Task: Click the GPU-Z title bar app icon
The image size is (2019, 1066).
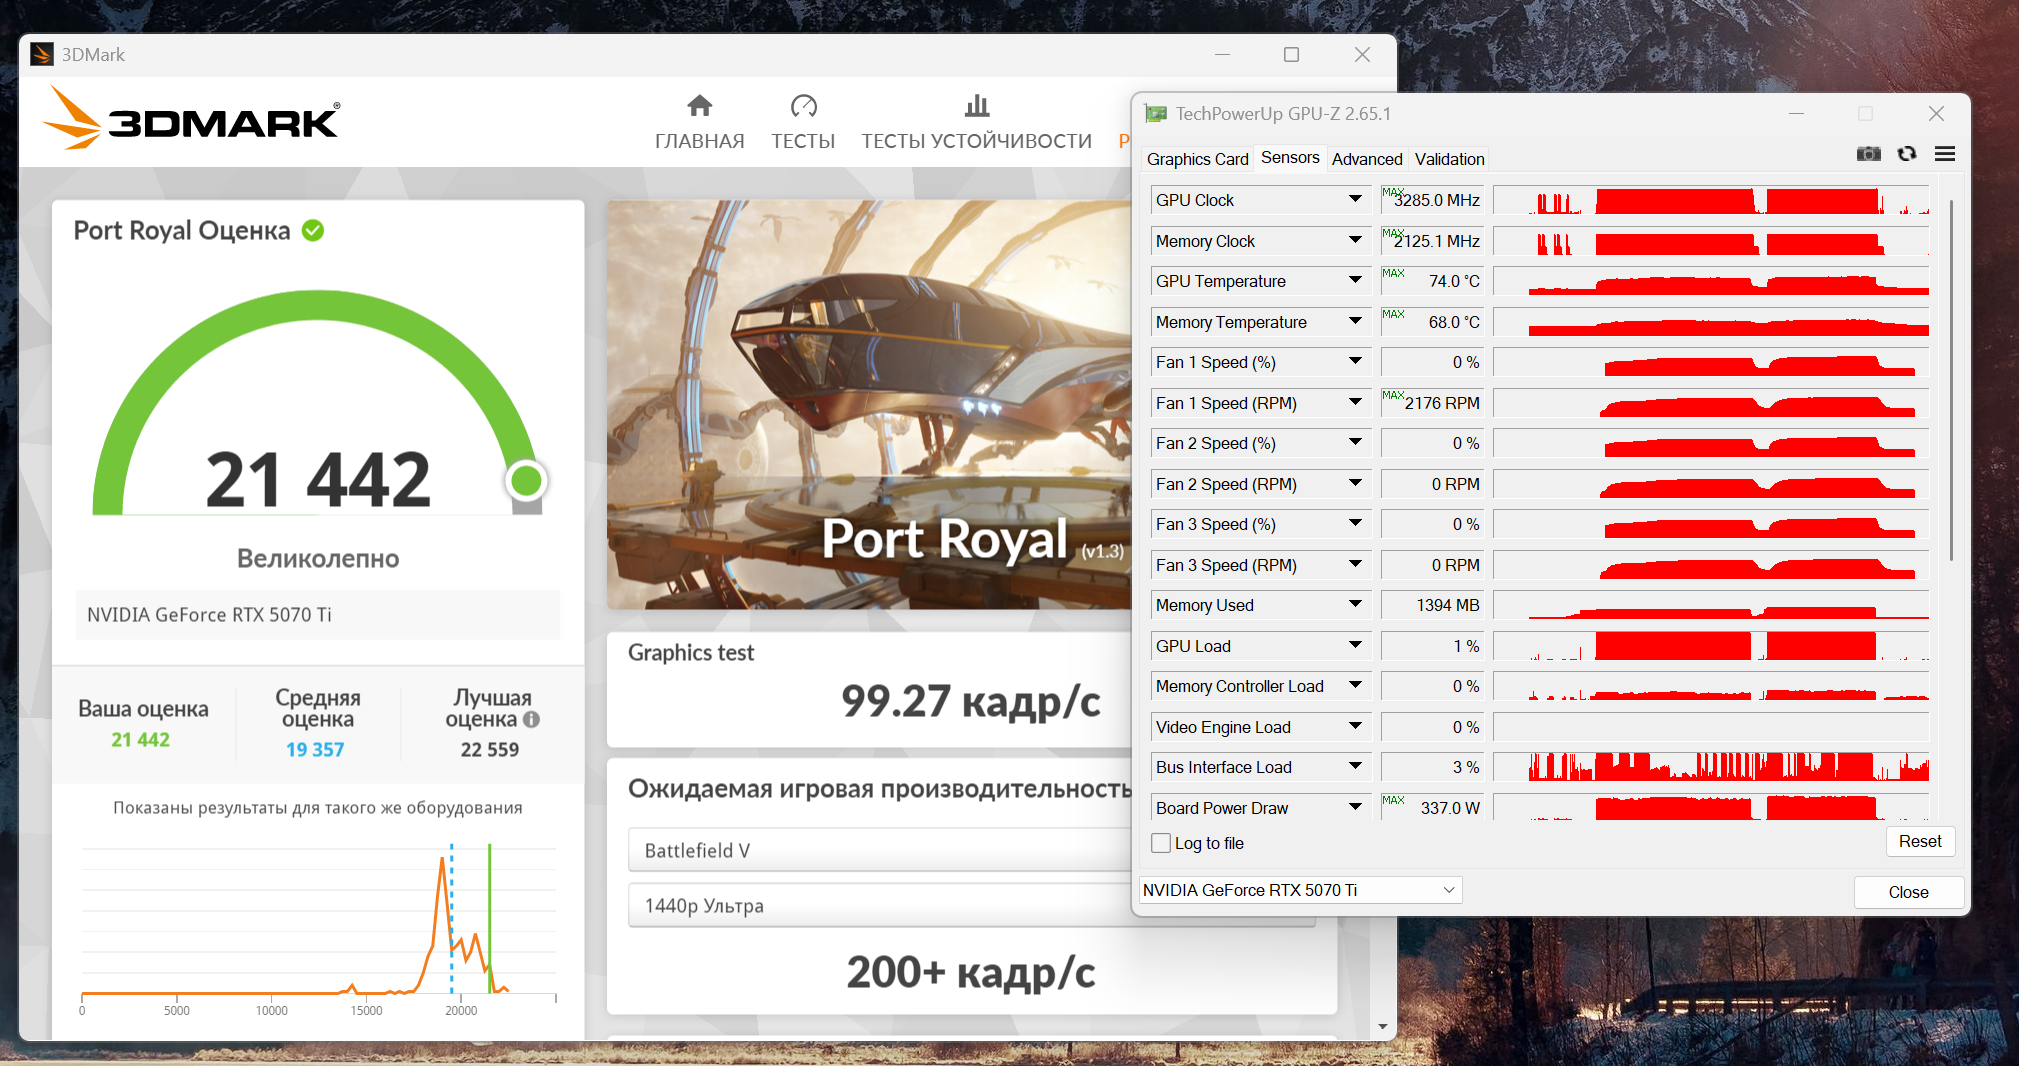Action: click(1156, 114)
